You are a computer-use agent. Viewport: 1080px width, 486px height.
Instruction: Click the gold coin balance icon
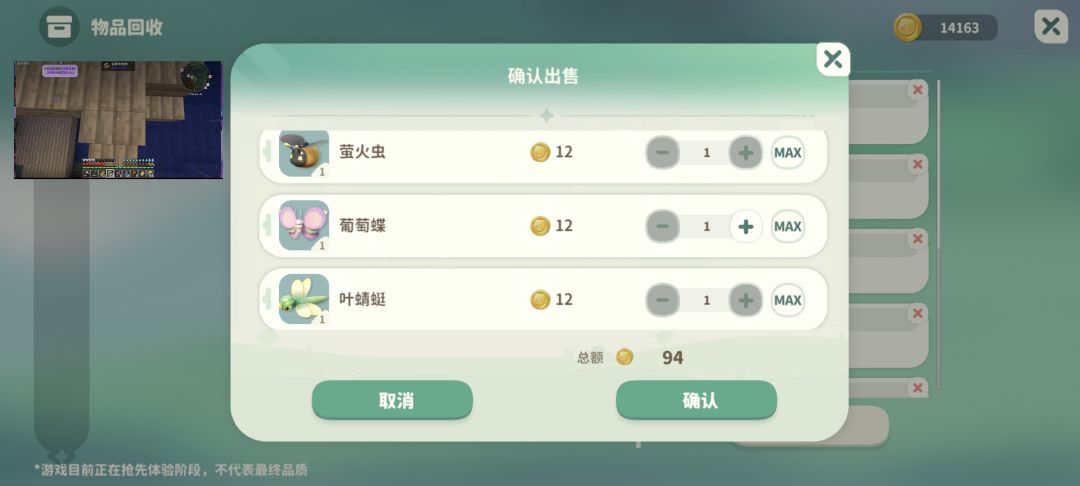(908, 28)
